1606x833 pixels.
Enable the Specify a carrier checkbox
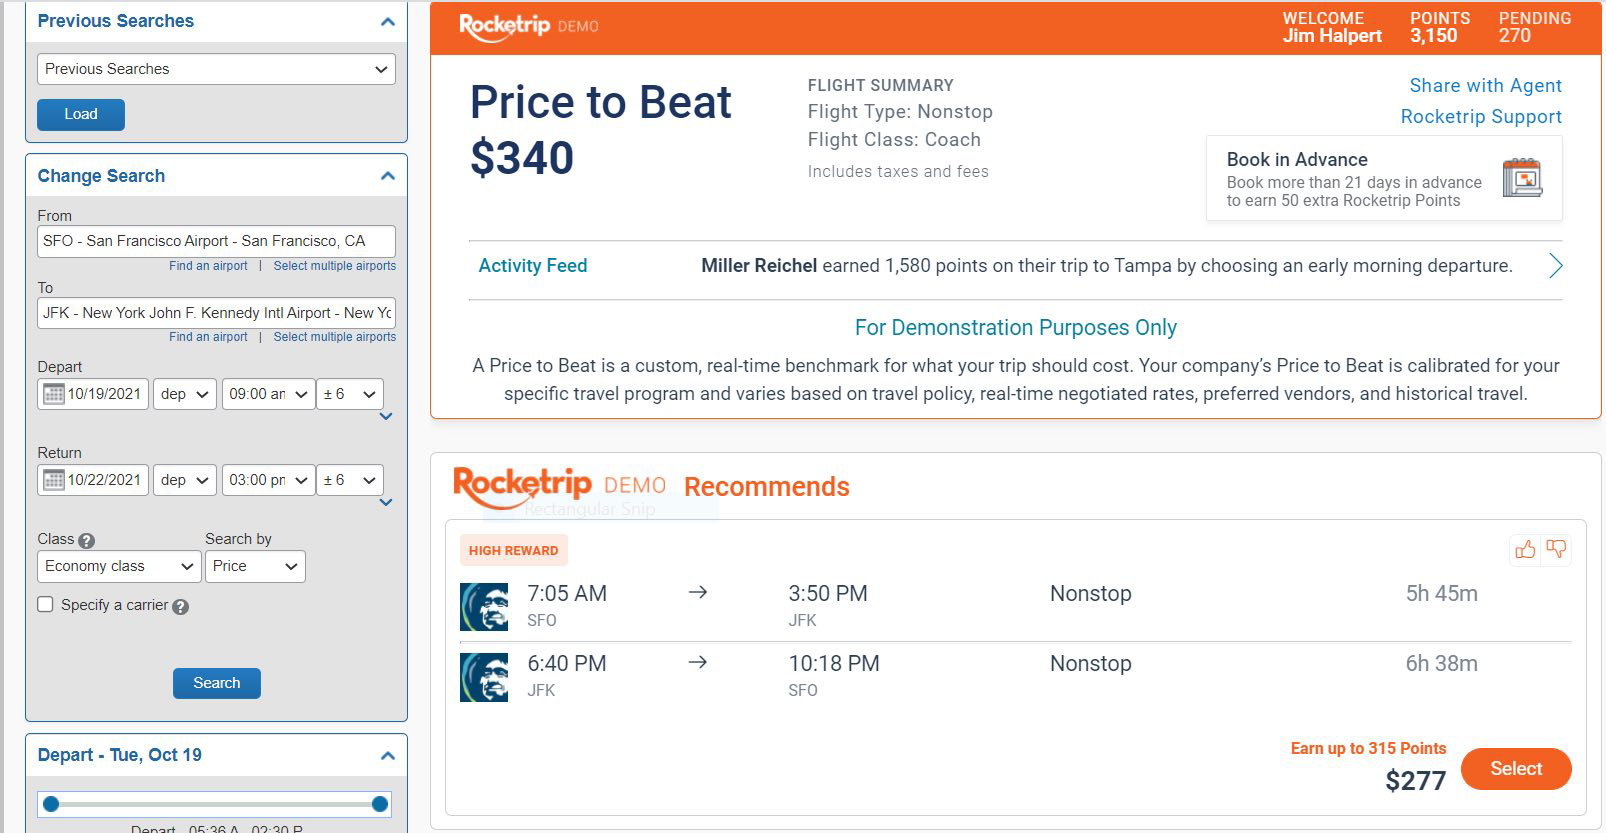[x=45, y=604]
